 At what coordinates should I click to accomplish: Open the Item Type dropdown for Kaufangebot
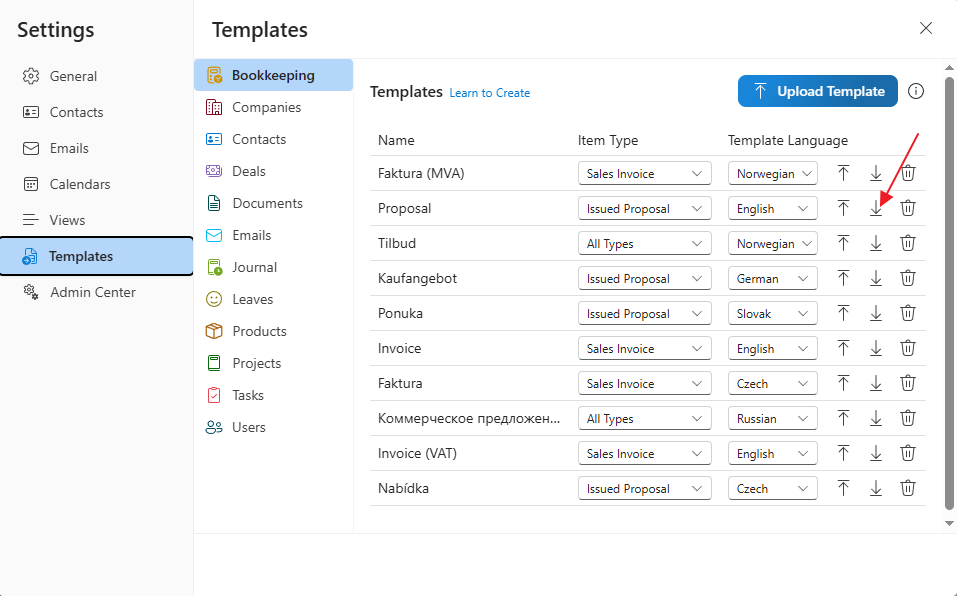pos(644,278)
